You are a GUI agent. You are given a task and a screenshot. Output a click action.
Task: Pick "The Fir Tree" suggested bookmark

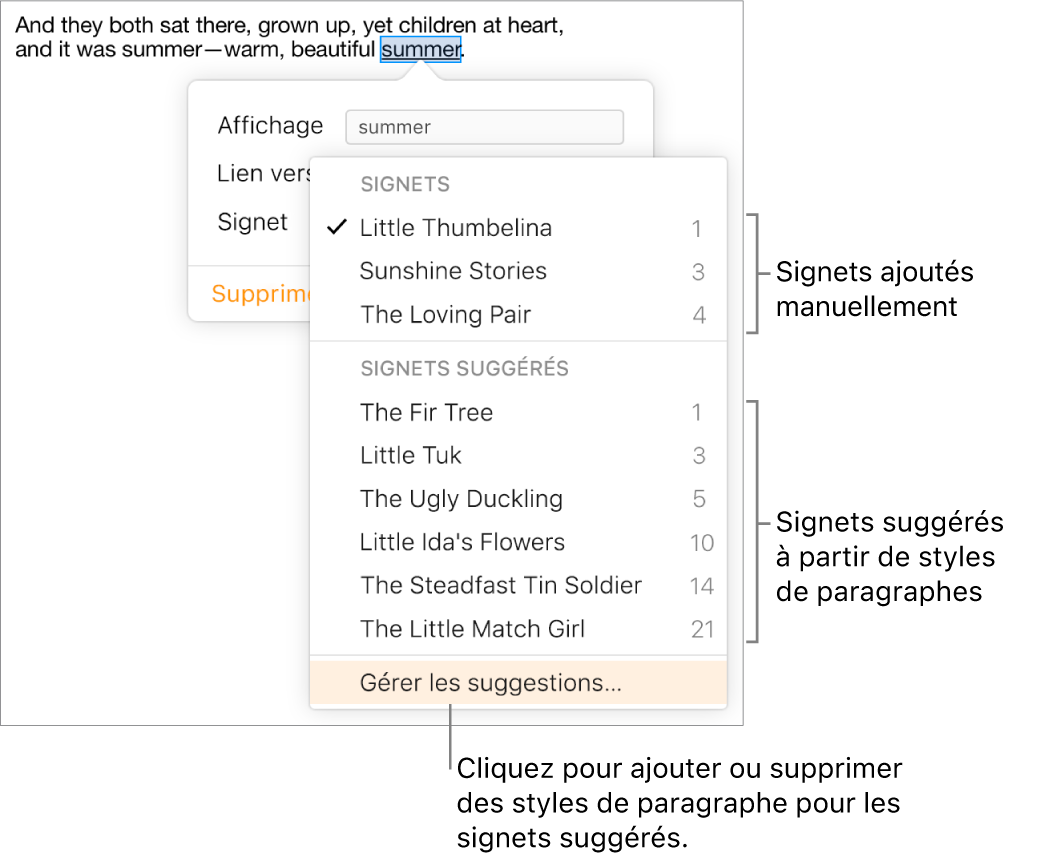(427, 412)
